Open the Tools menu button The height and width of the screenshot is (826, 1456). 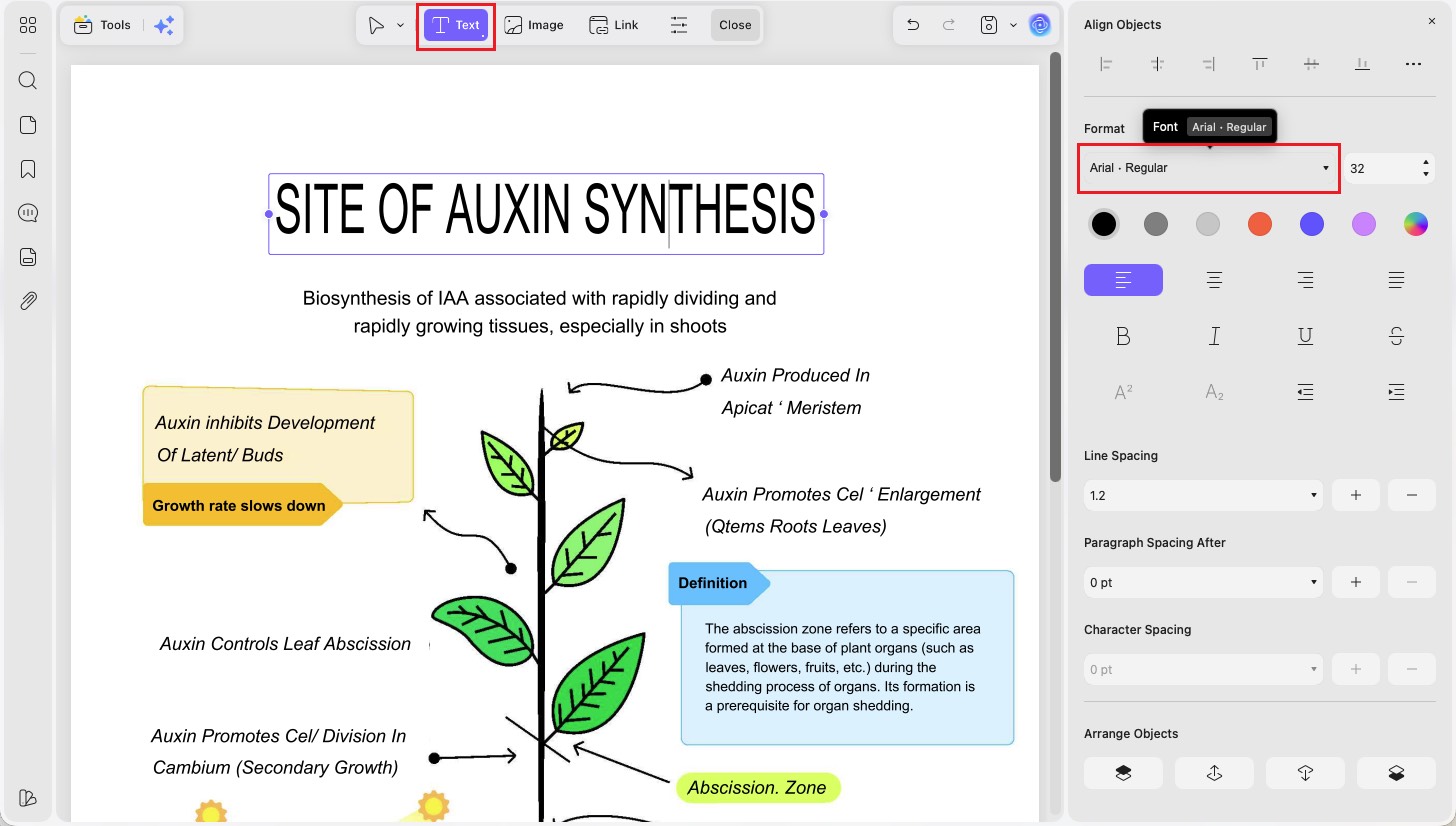coord(103,25)
